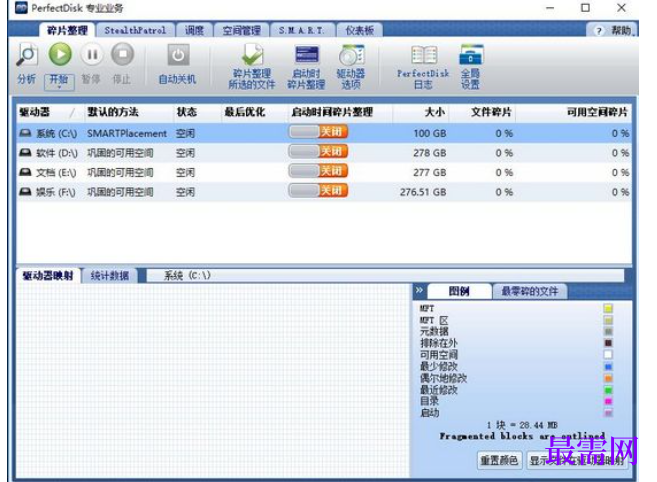
Task: Sort by the 大小 size column header
Action: (x=421, y=112)
